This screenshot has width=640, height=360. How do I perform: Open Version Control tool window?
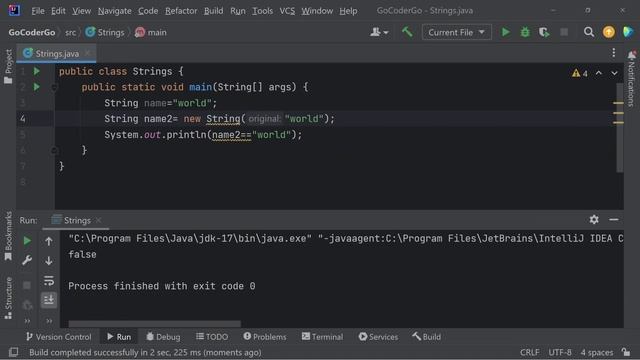tap(58, 337)
